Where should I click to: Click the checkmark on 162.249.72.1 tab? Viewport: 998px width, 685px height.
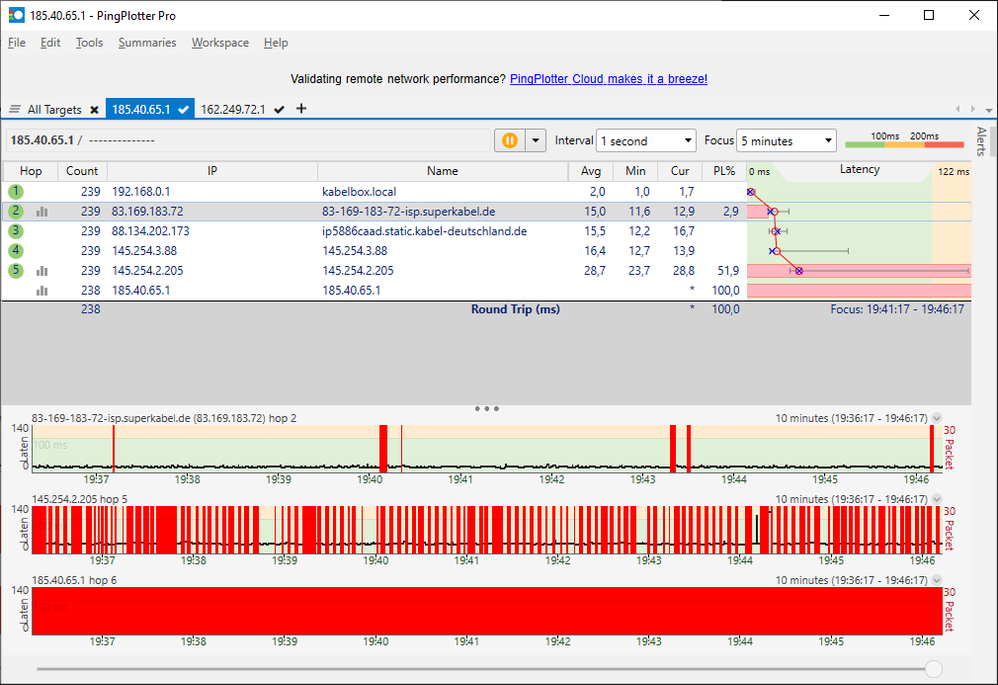tap(279, 109)
